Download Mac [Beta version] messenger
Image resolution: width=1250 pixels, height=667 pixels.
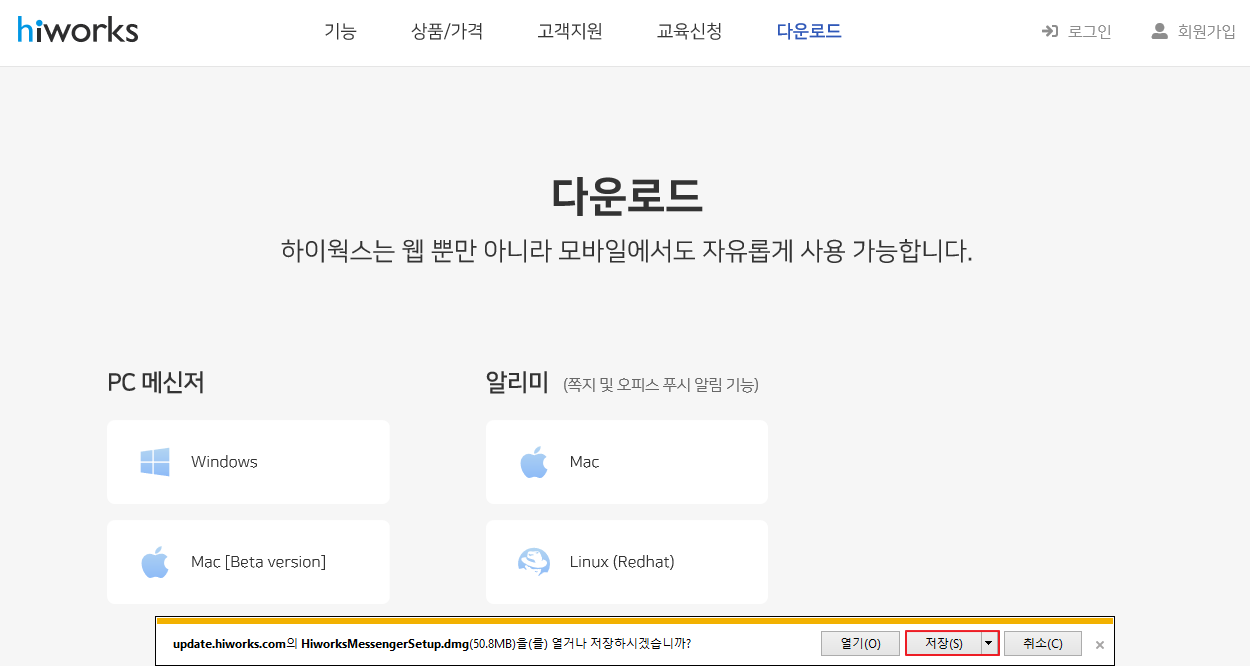tap(248, 562)
